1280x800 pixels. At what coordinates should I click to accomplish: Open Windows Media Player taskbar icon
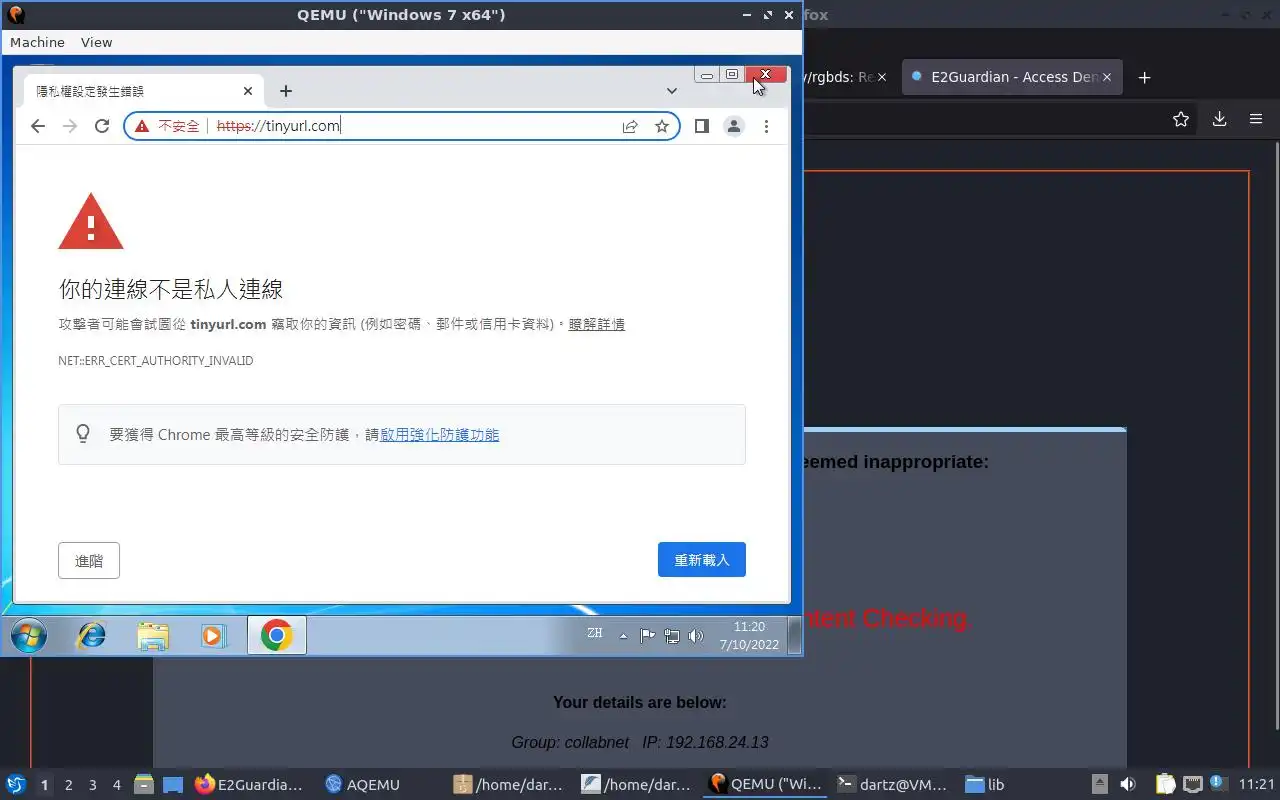click(x=214, y=636)
